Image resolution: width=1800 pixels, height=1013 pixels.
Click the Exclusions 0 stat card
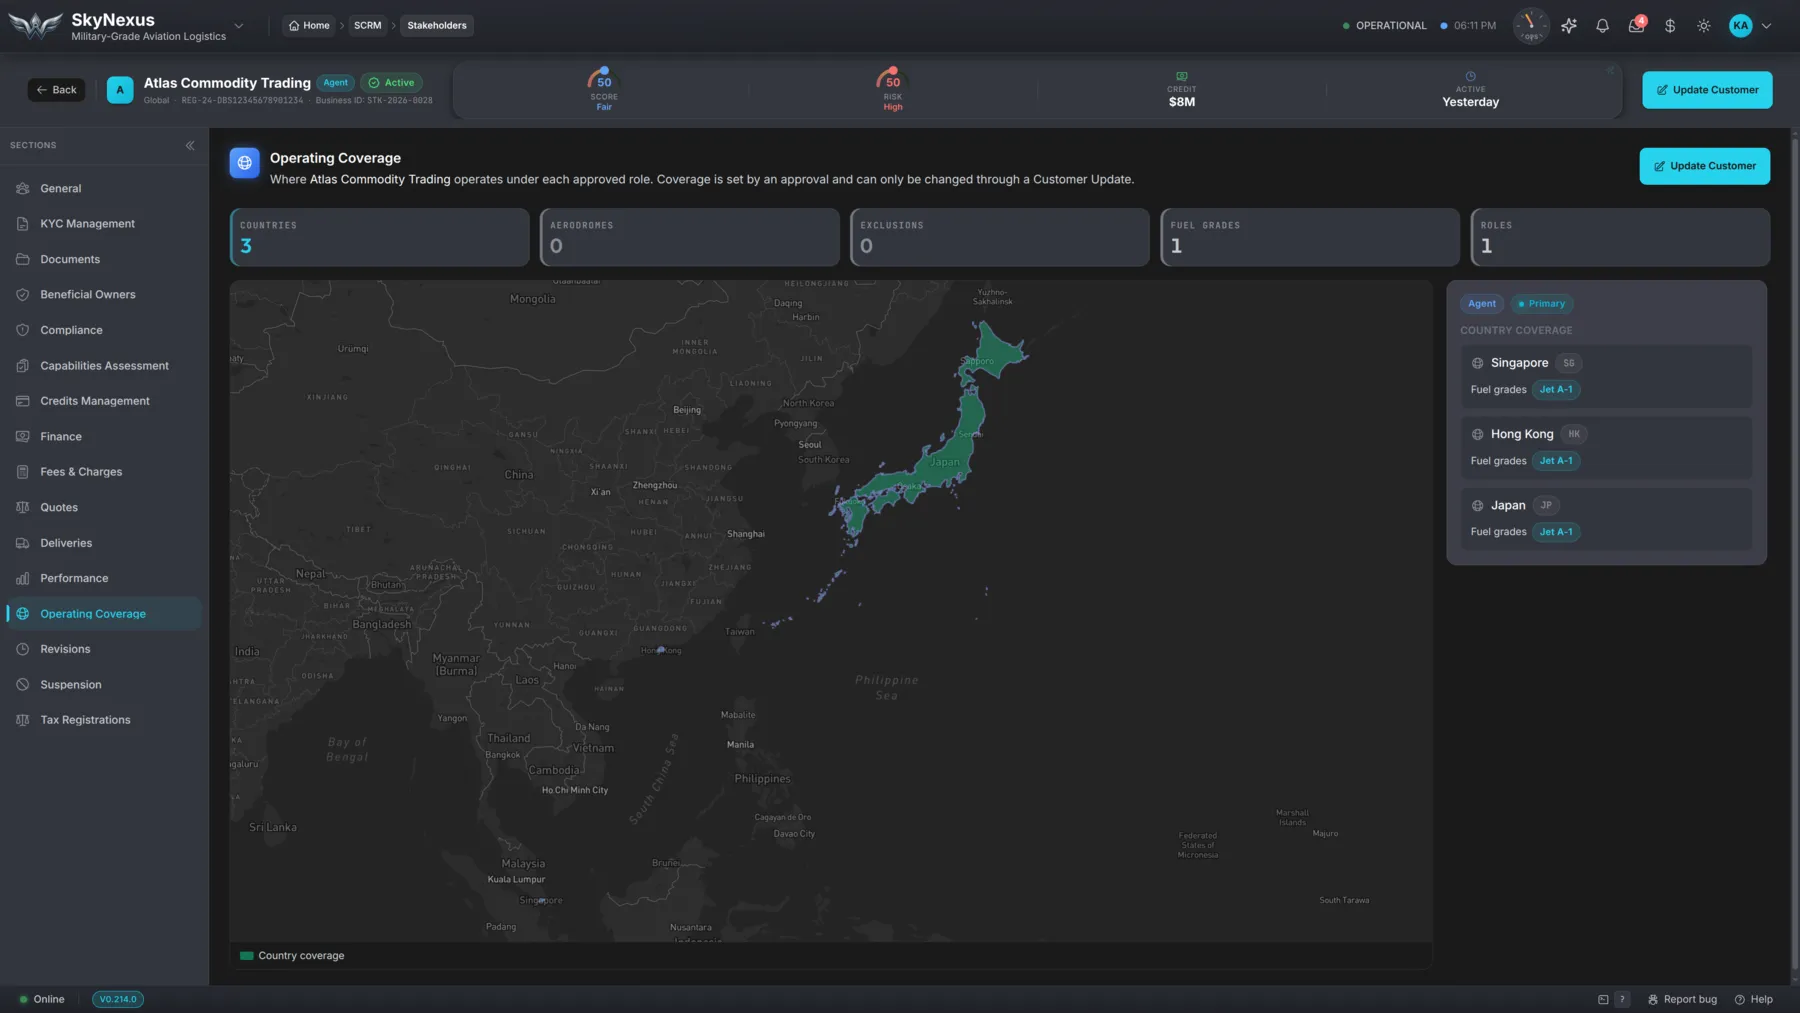tap(1000, 237)
